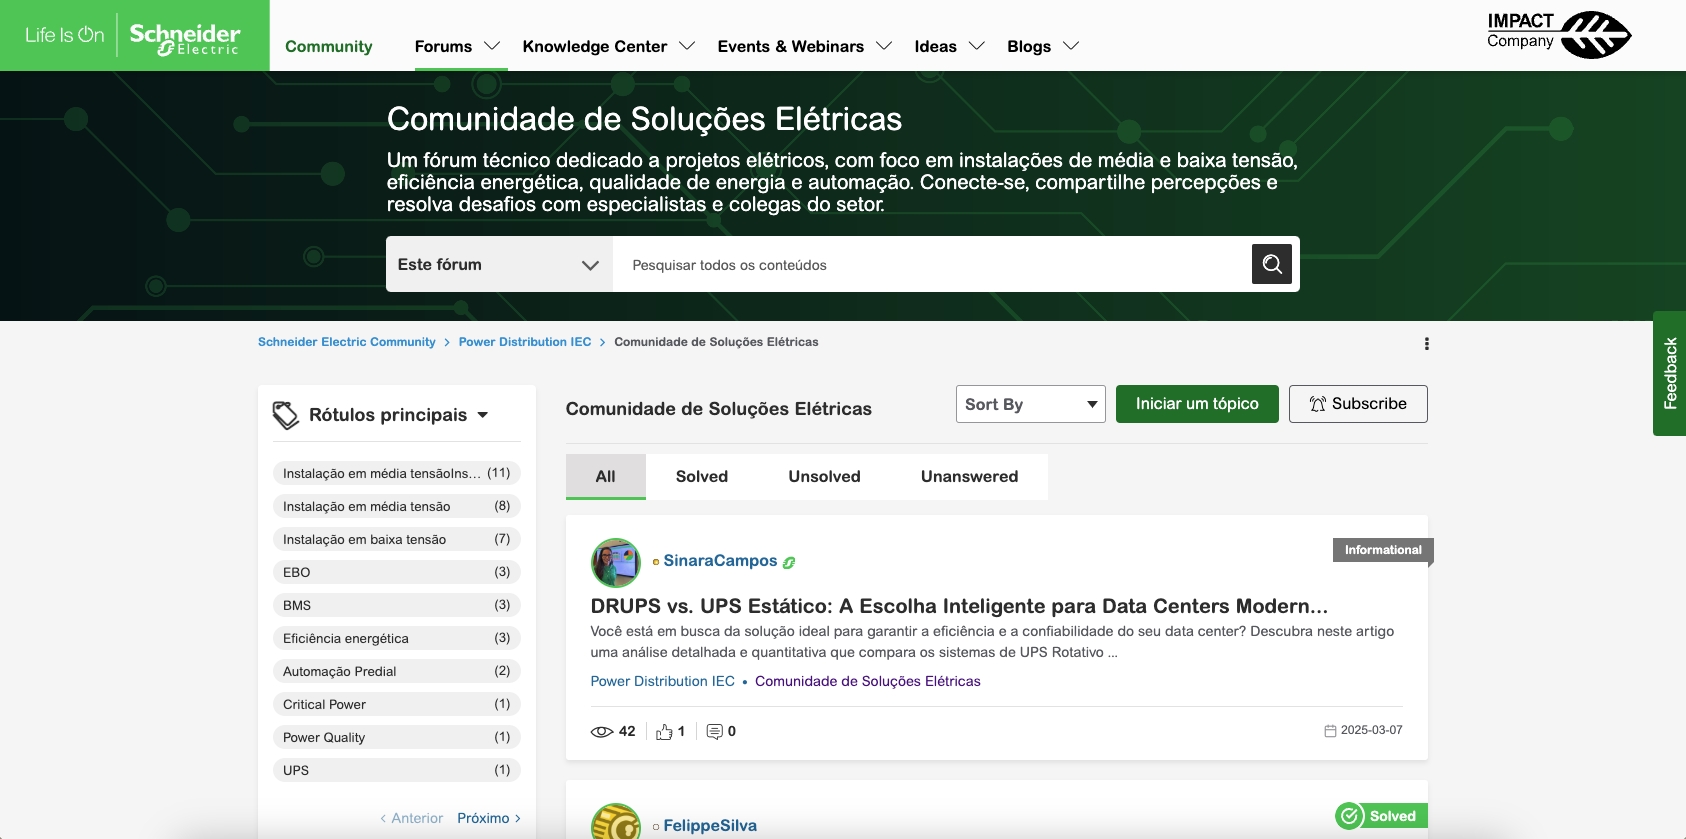Click the search input field
Image resolution: width=1686 pixels, height=839 pixels.
click(930, 265)
